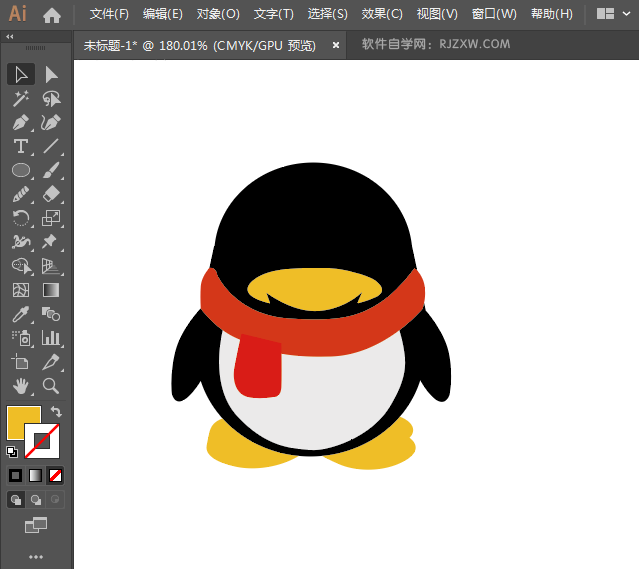Choose the Eyedropper tool
This screenshot has height=569, width=639.
[x=20, y=314]
